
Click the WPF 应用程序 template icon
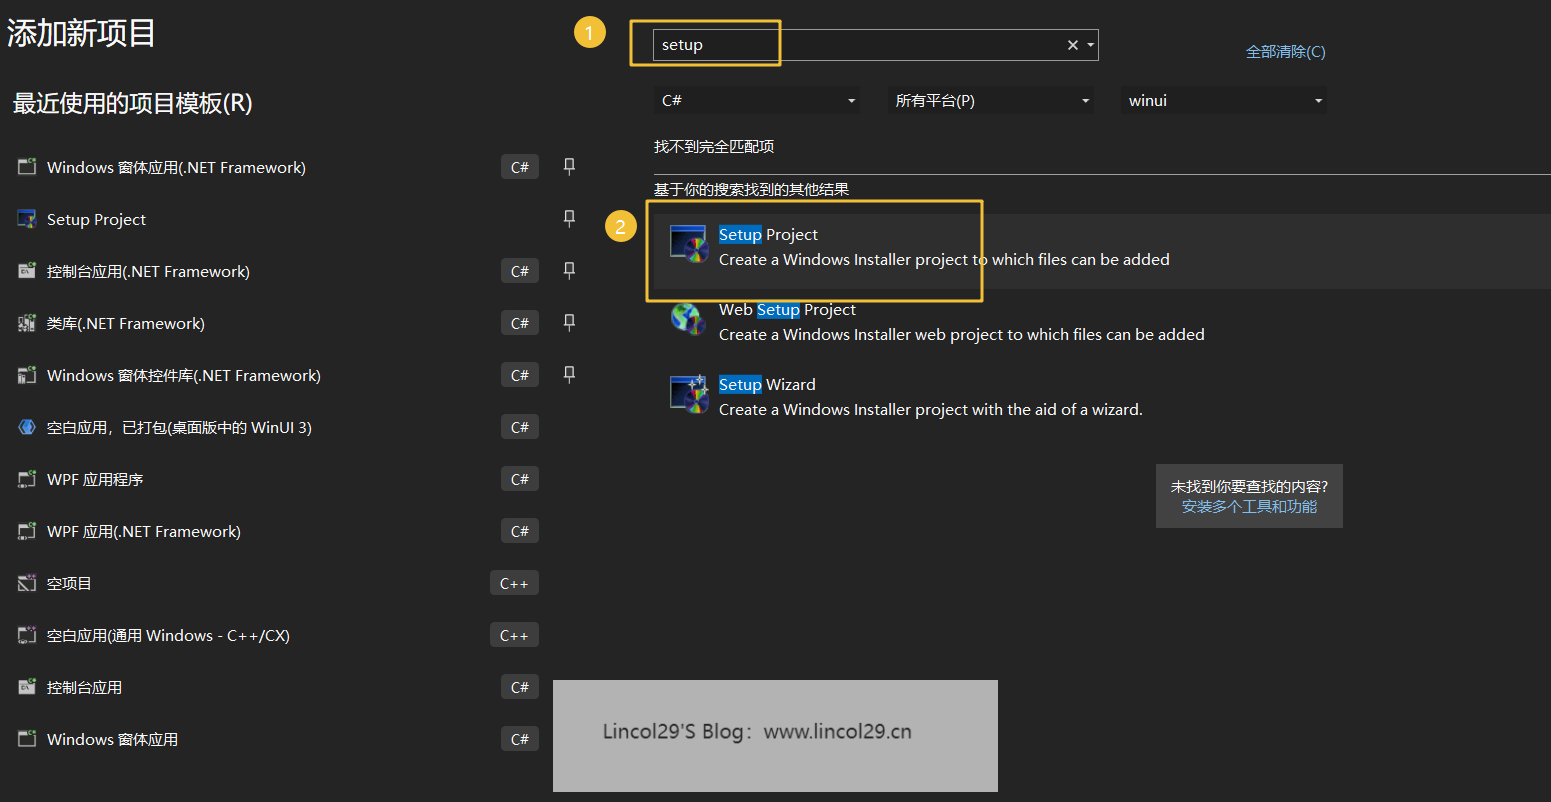coord(26,478)
